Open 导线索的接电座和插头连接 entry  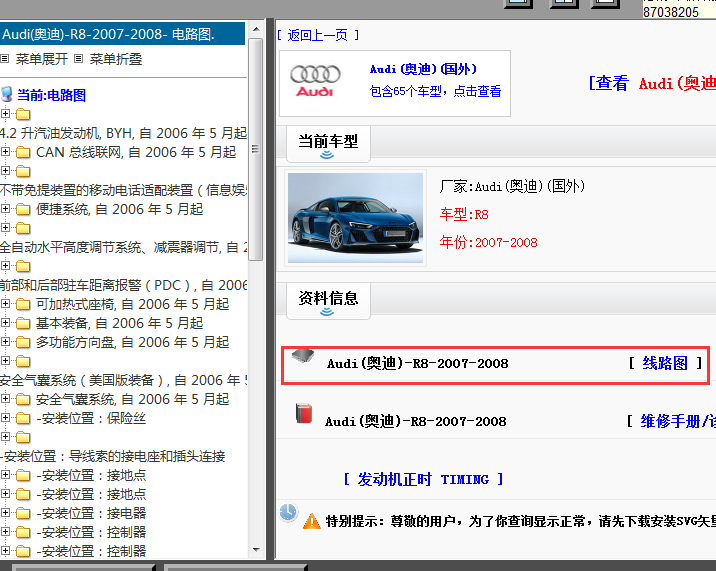[113, 456]
